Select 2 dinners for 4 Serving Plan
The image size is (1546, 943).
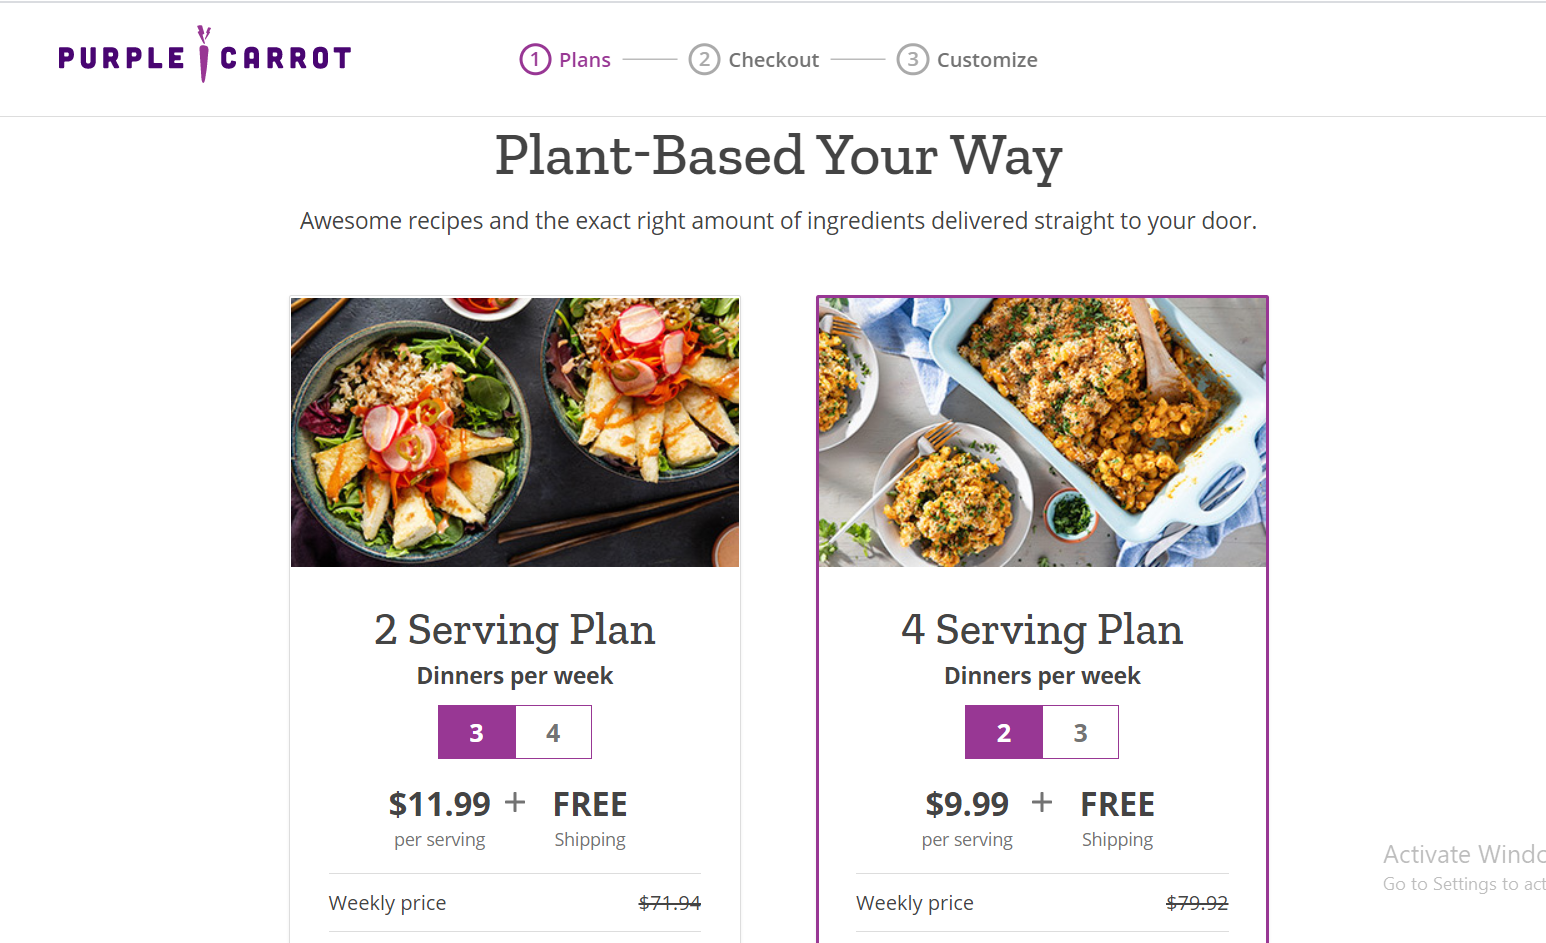coord(1004,732)
